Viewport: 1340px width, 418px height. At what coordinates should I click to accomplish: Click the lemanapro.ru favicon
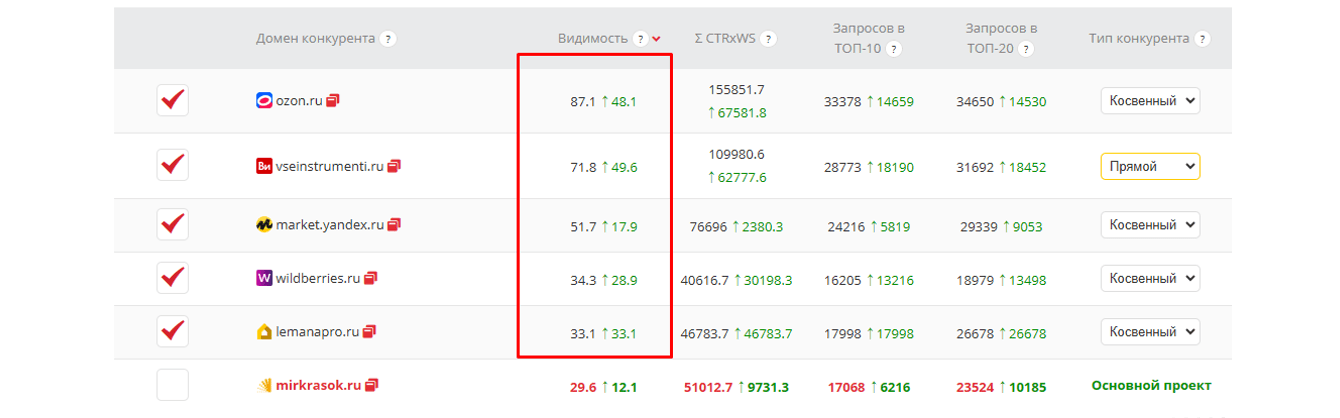[264, 331]
